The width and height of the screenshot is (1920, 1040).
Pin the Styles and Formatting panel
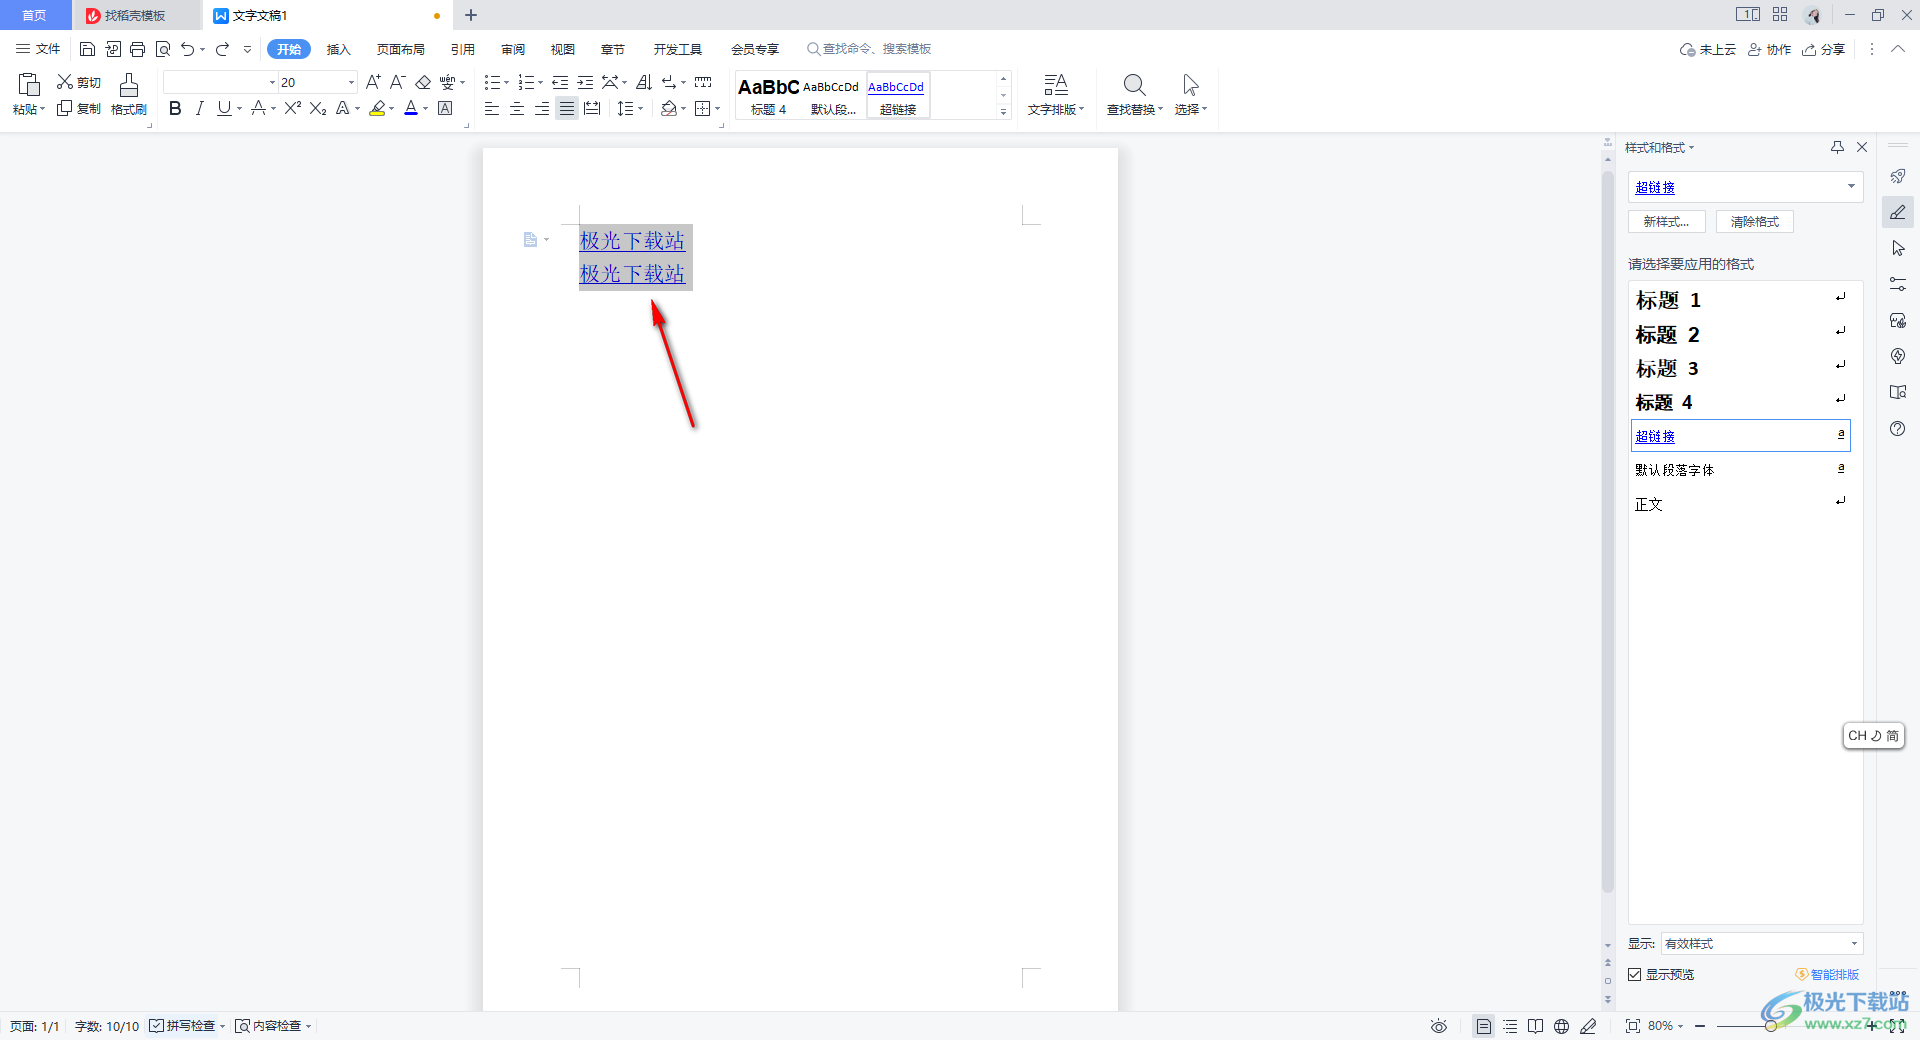point(1837,147)
